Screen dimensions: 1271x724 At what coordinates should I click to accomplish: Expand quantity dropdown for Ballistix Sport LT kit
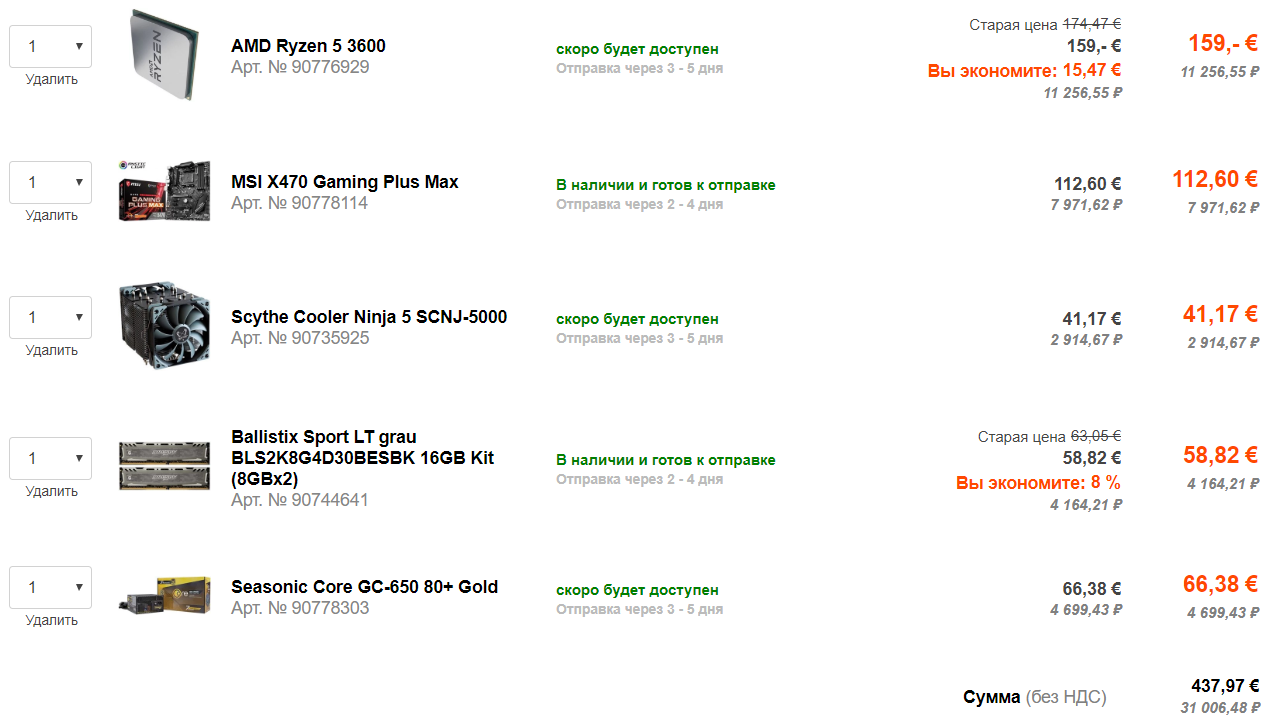pyautogui.click(x=51, y=458)
